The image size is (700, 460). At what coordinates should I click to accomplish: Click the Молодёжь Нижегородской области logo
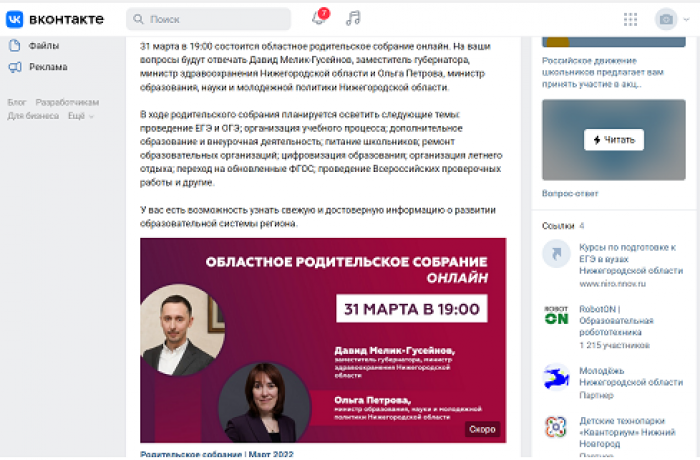coord(556,376)
